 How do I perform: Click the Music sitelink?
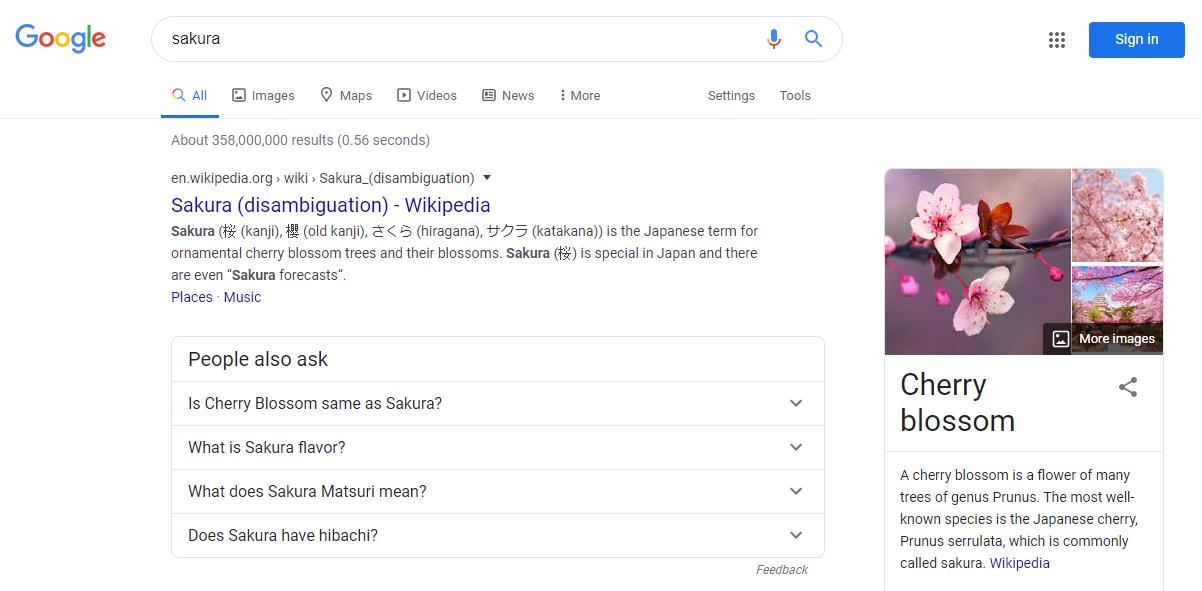242,297
